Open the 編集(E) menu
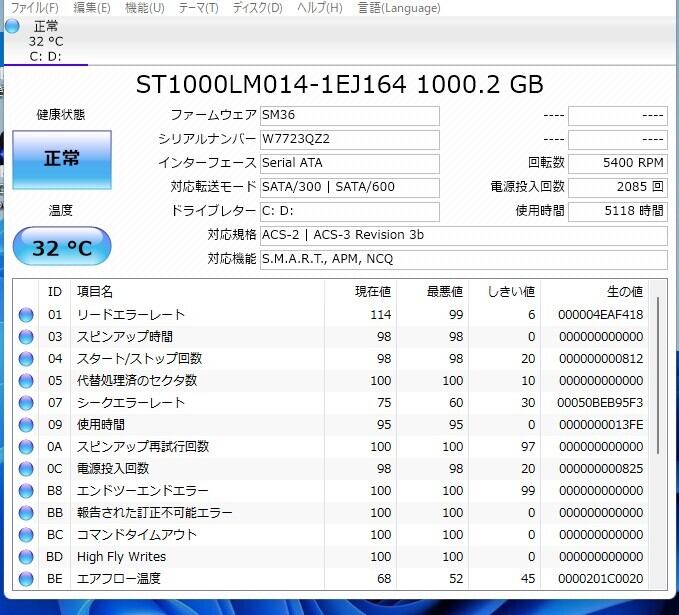Viewport: 679px width, 615px height. [92, 8]
